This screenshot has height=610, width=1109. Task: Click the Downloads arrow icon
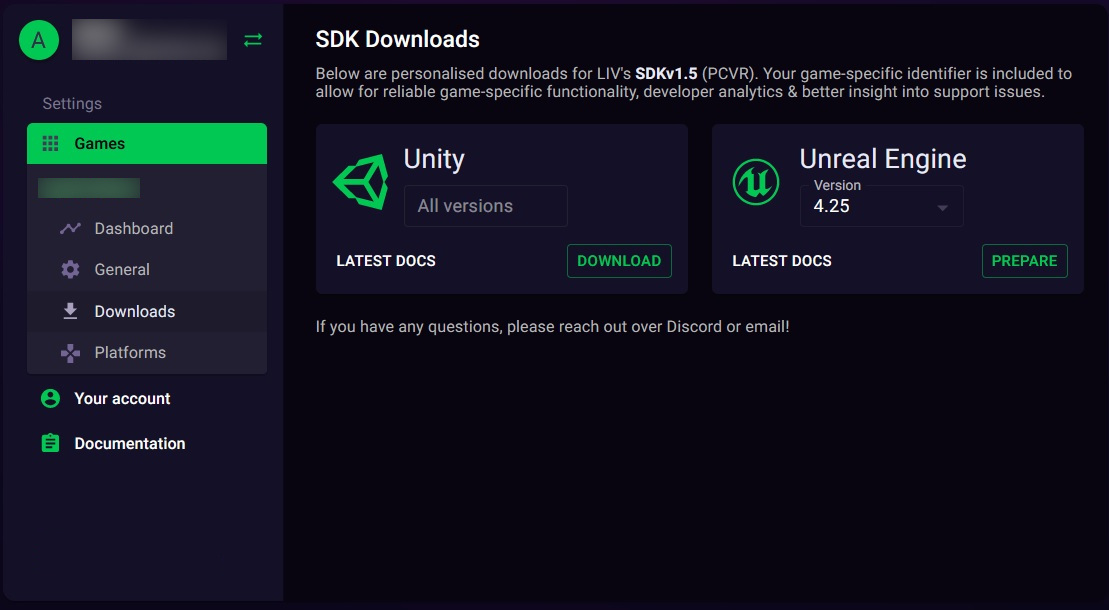(69, 311)
